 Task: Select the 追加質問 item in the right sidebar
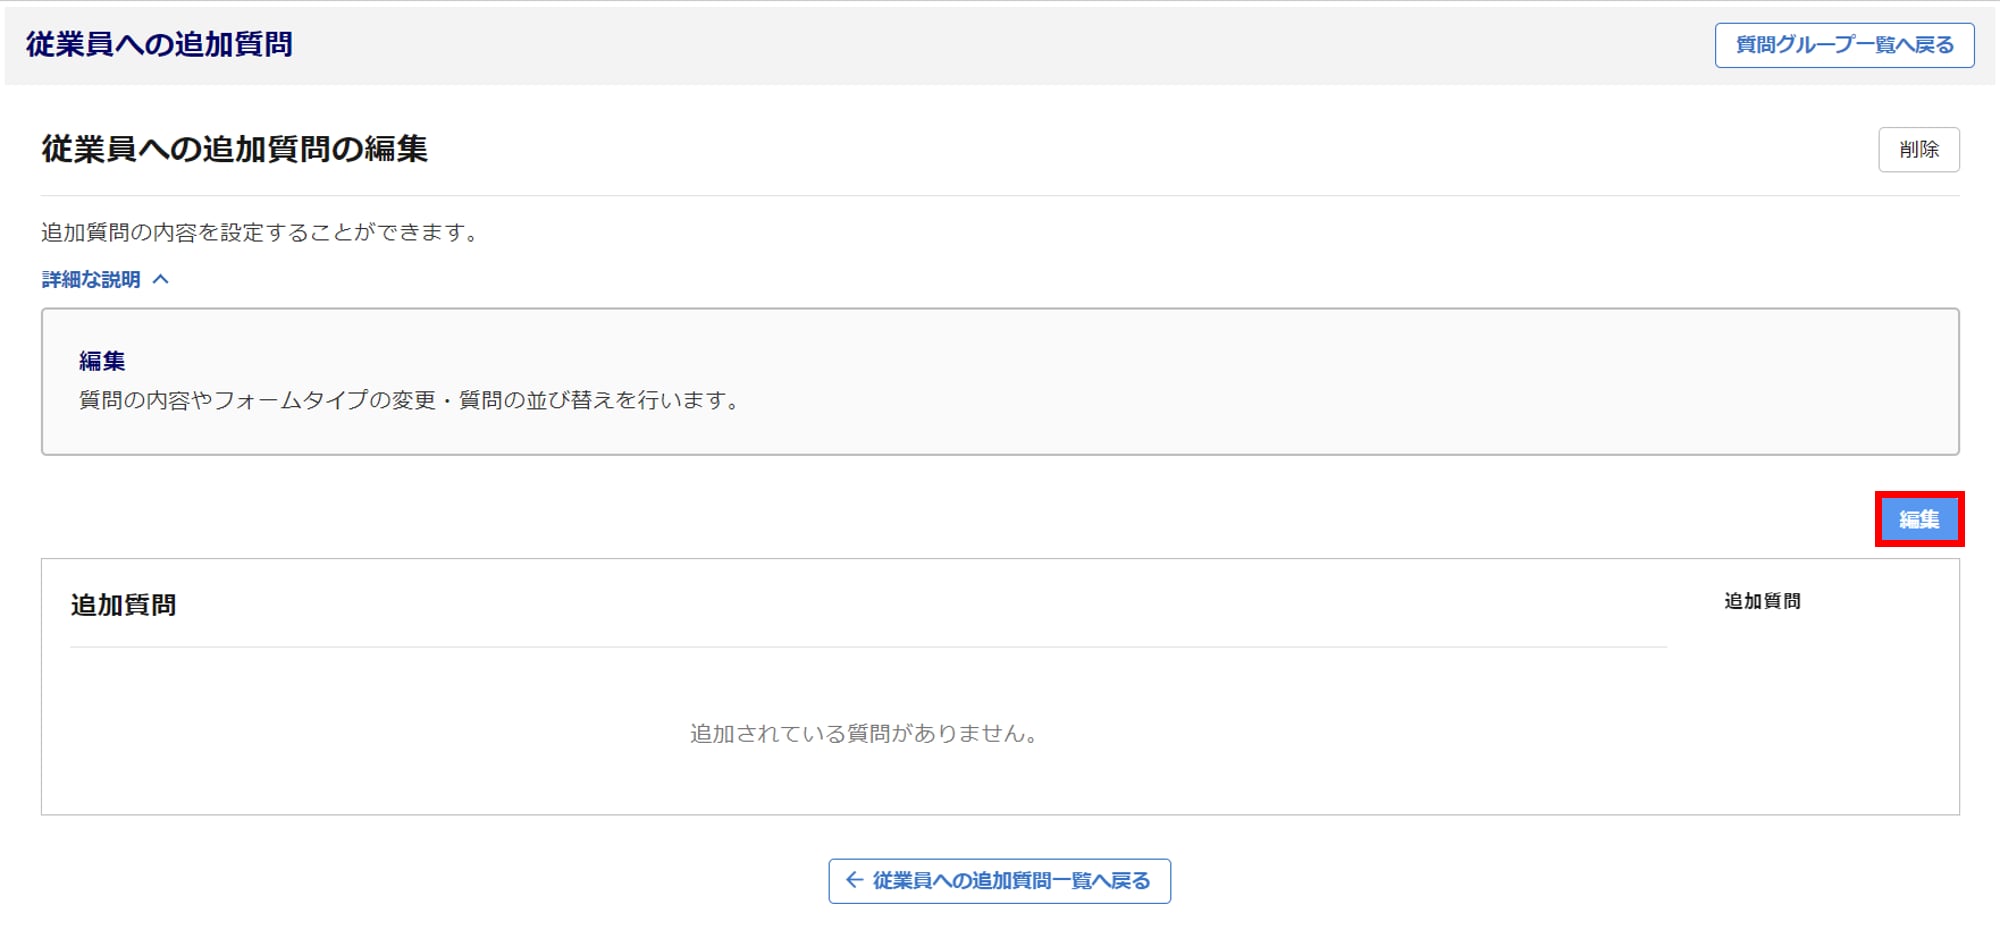pyautogui.click(x=1762, y=601)
